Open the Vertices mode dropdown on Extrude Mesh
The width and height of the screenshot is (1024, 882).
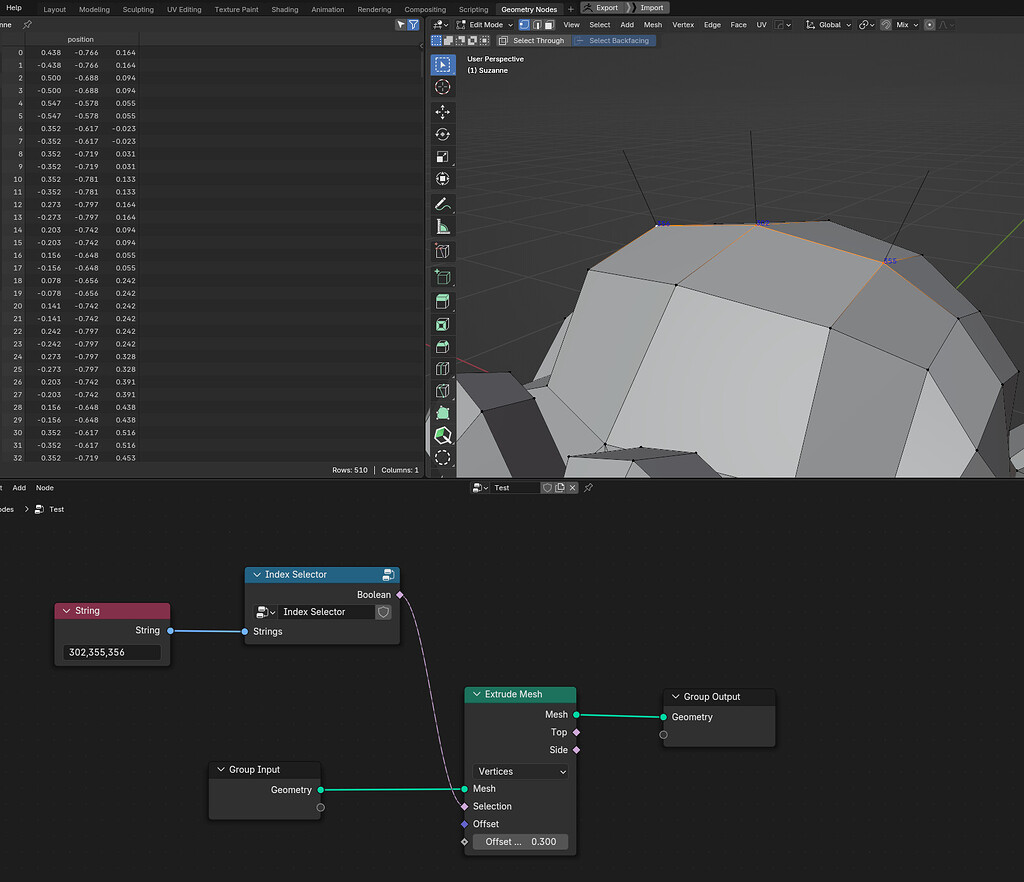[x=520, y=772]
